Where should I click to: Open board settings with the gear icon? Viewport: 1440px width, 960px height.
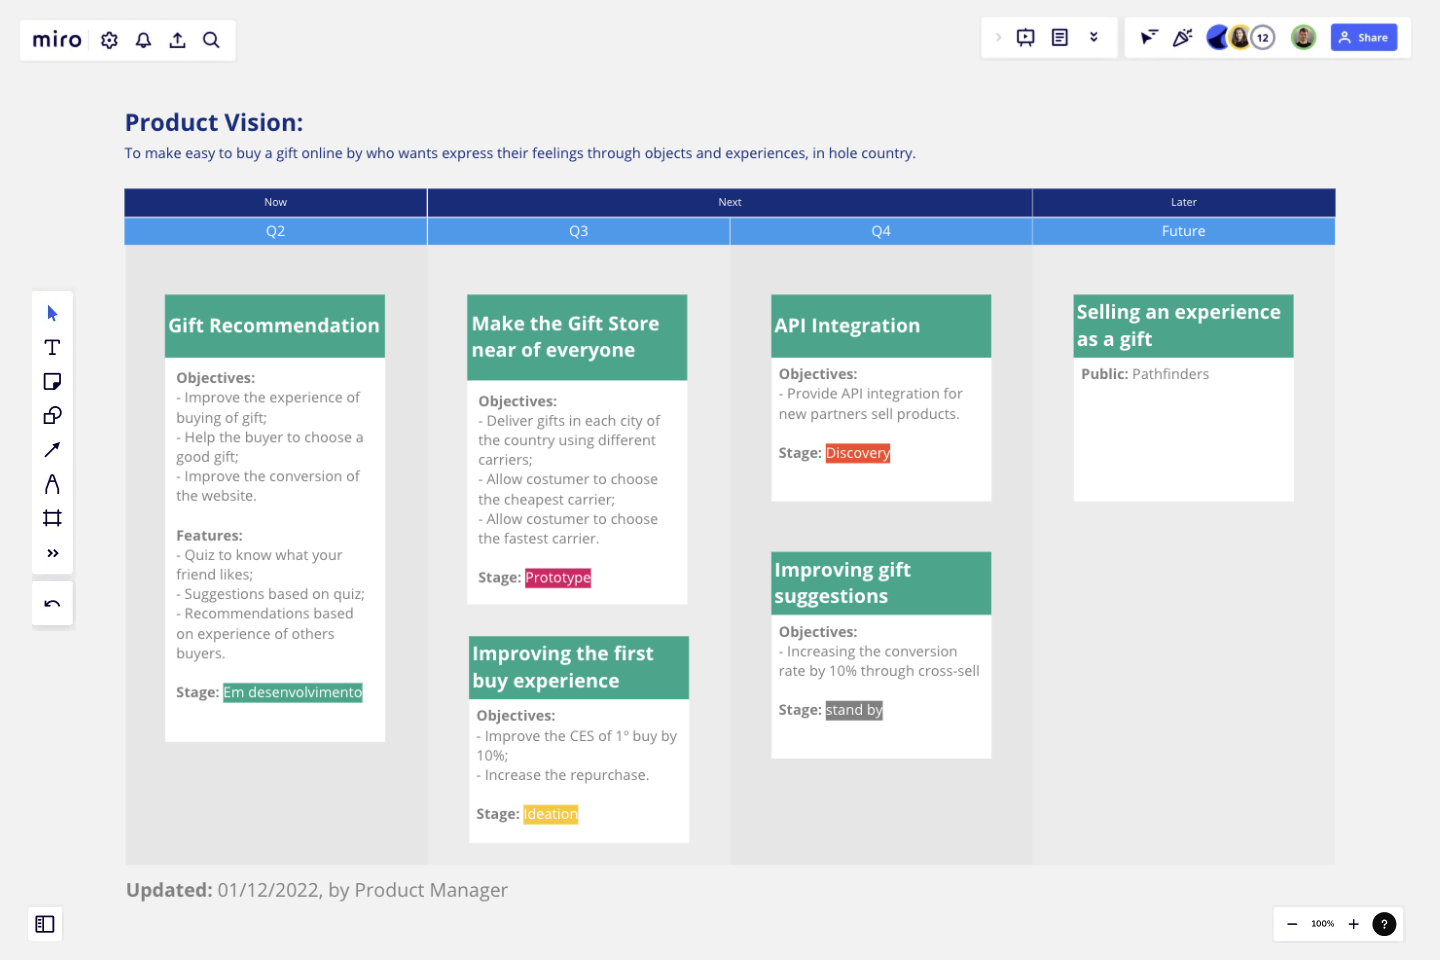(109, 40)
